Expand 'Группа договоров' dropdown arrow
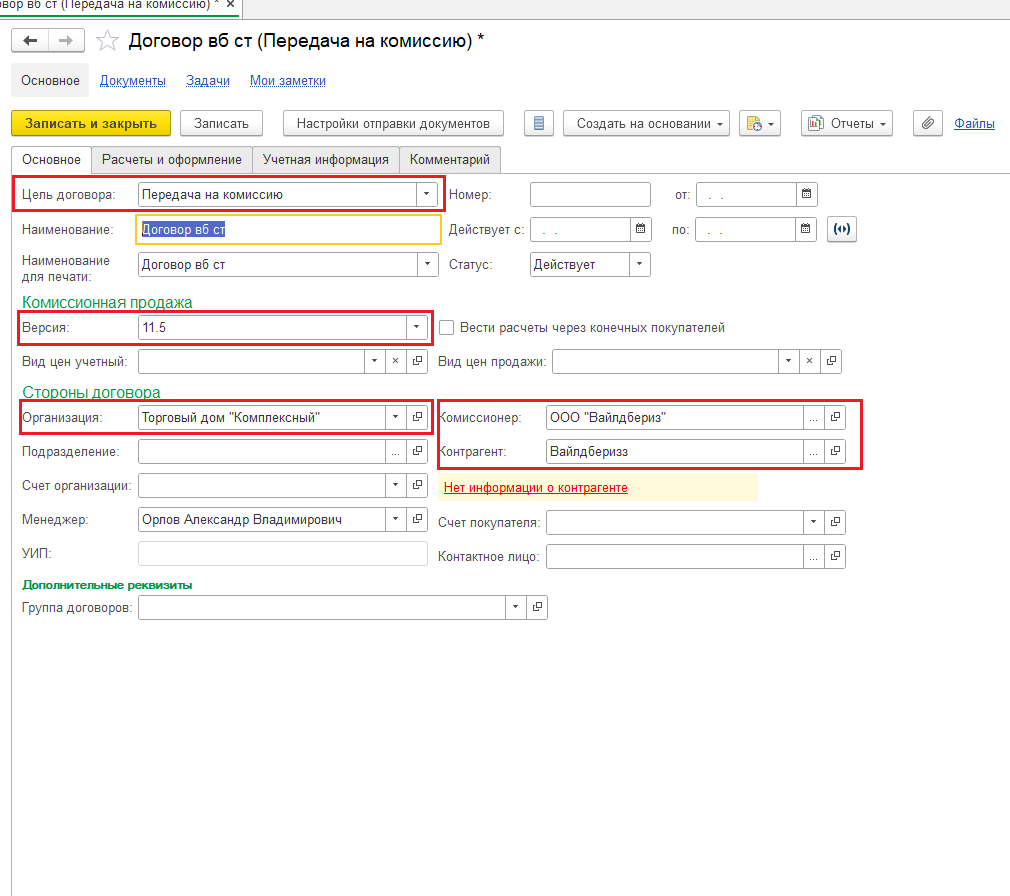The width and height of the screenshot is (1010, 896). pos(515,607)
